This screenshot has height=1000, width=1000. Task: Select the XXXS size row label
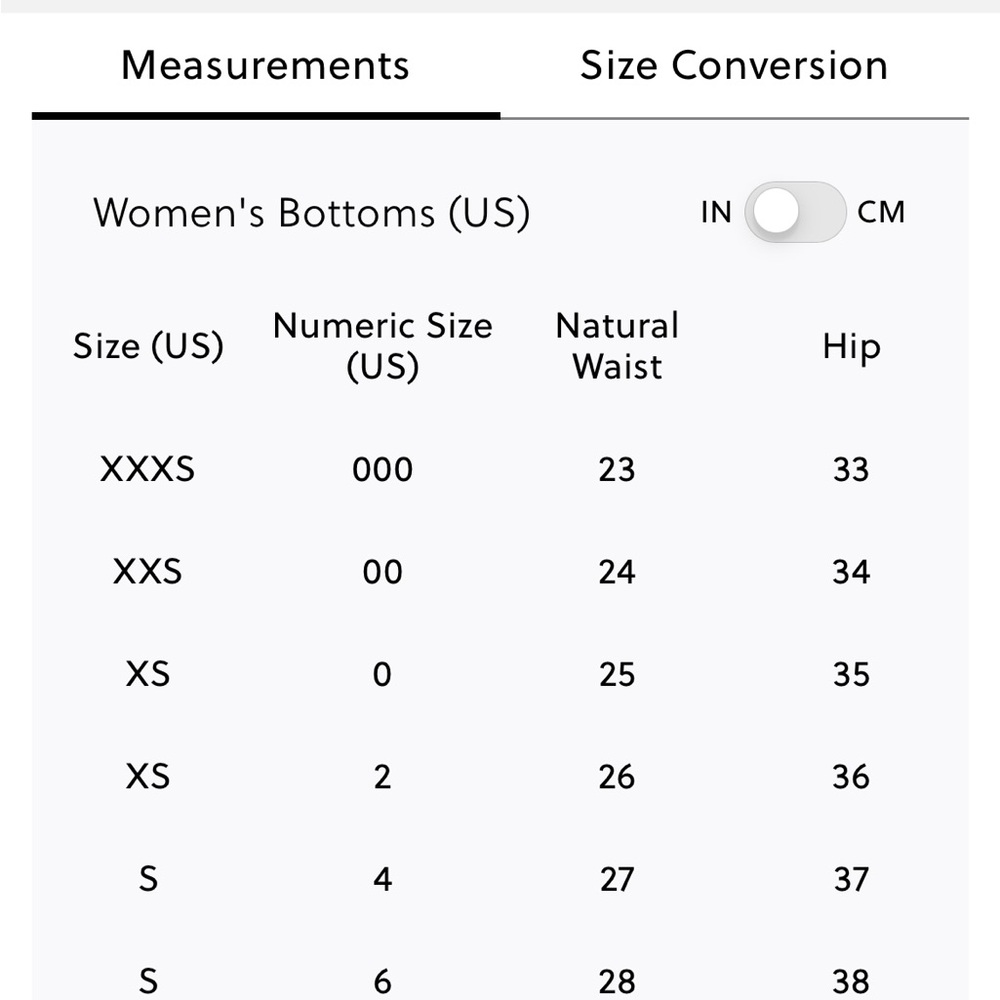pyautogui.click(x=147, y=469)
